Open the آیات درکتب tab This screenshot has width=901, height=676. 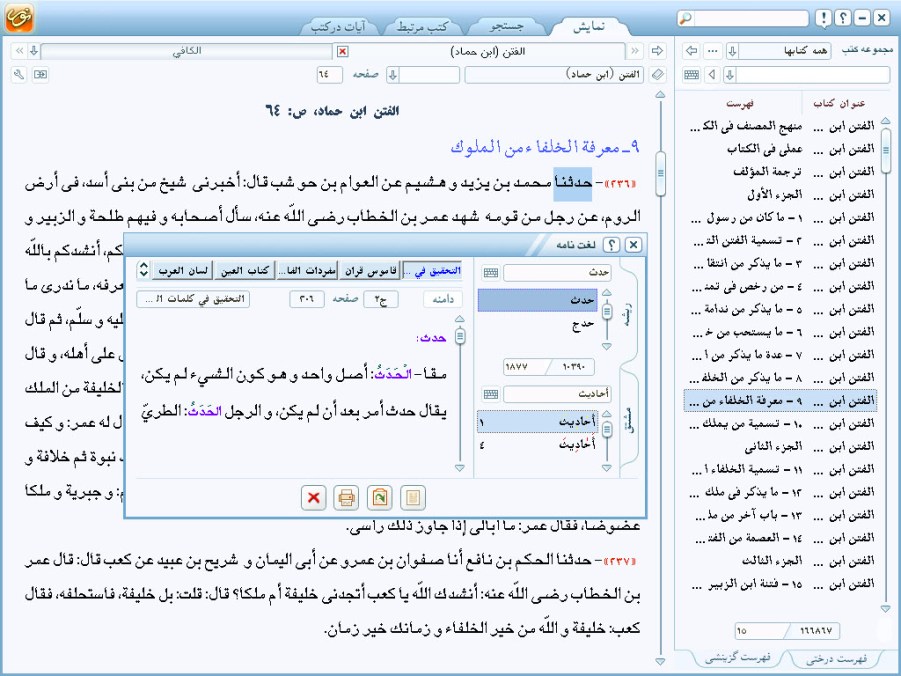click(x=338, y=26)
